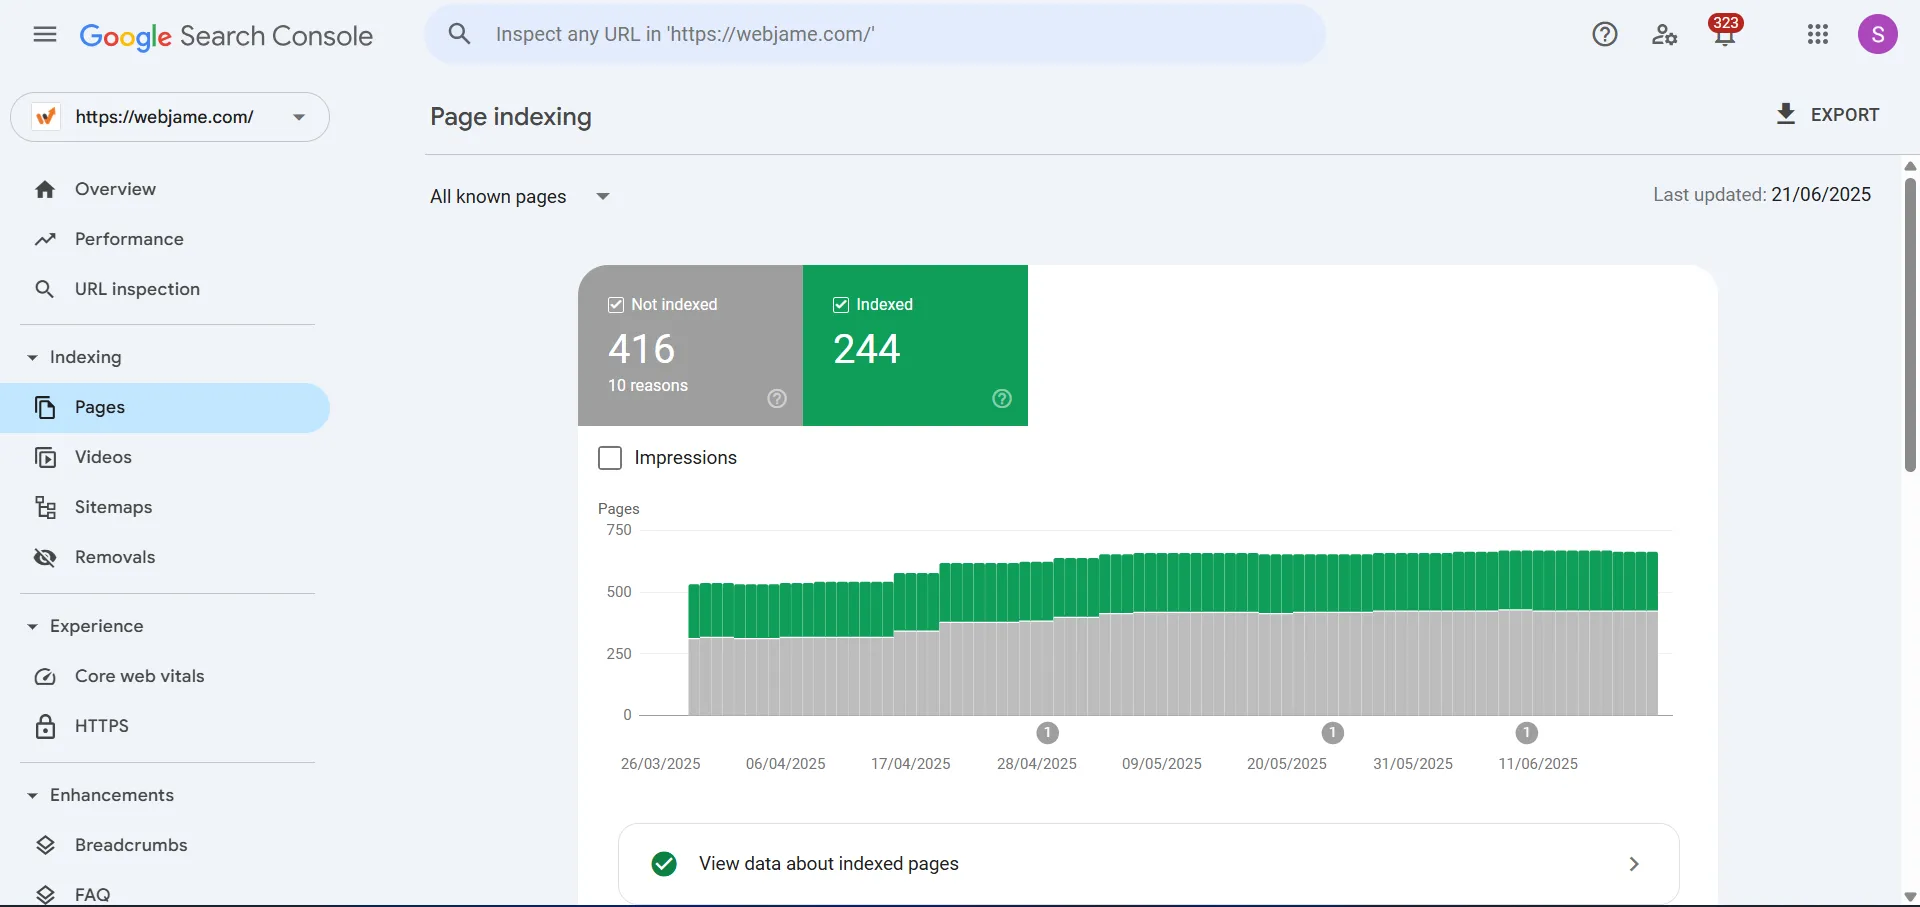This screenshot has width=1920, height=907.
Task: Click the 10 reasons text
Action: (648, 386)
